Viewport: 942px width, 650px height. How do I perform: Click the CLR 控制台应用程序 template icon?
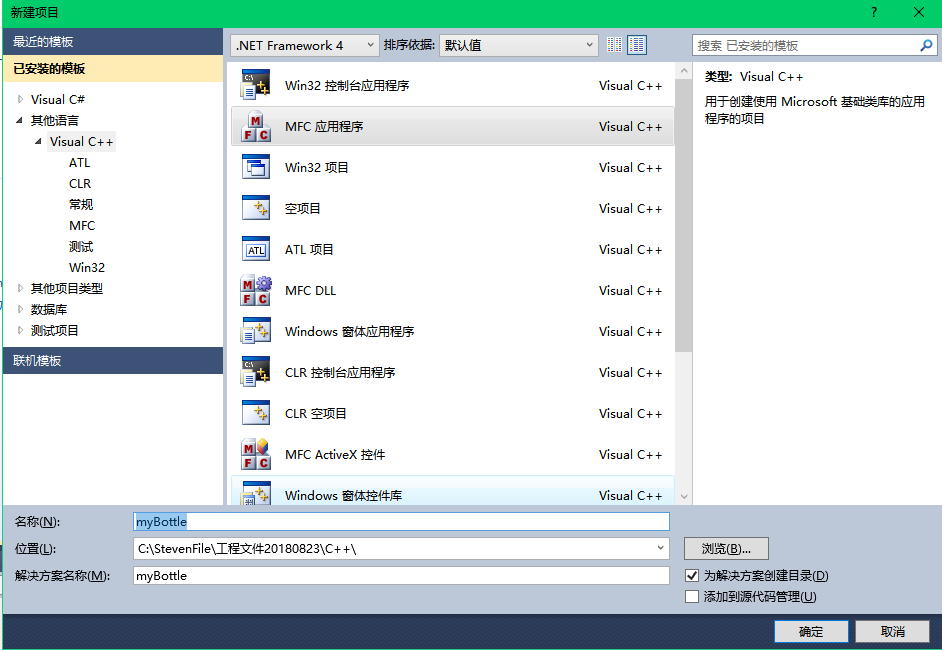pos(255,372)
